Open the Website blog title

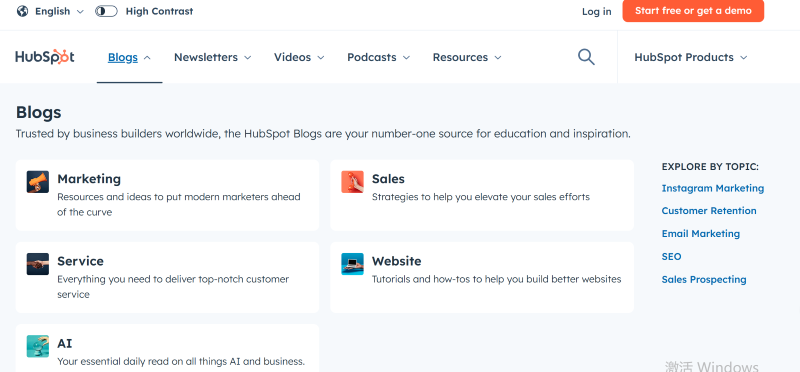click(x=396, y=261)
